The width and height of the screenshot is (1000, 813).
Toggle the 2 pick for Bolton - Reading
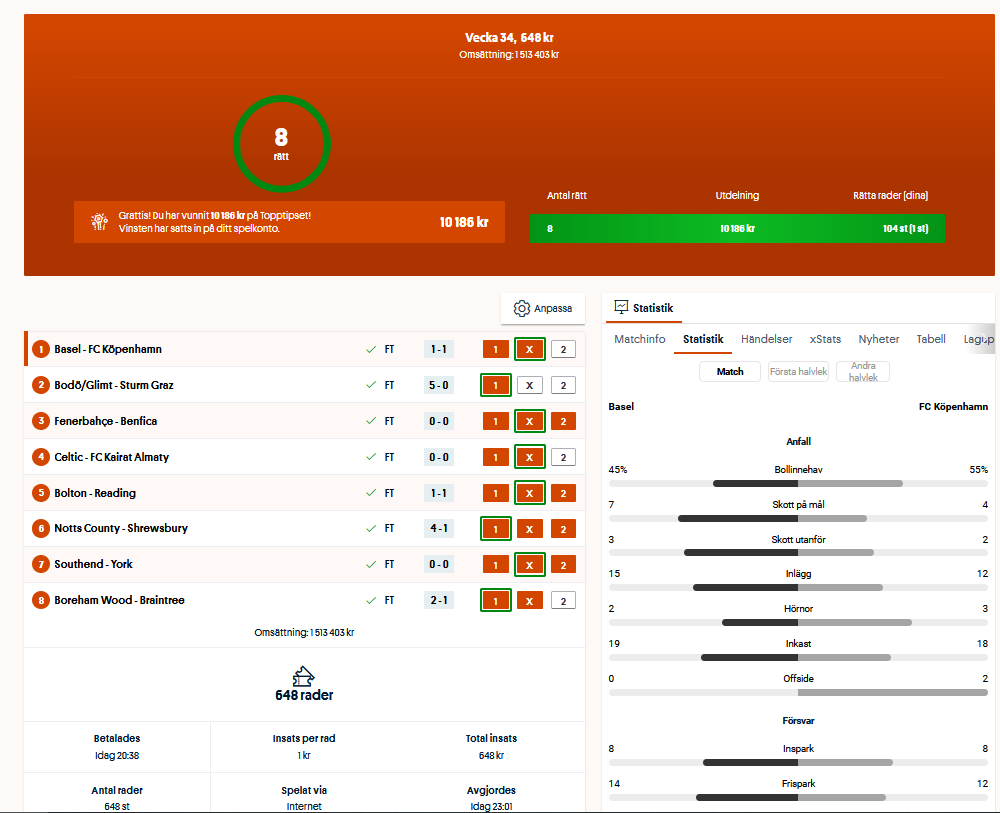pos(563,493)
